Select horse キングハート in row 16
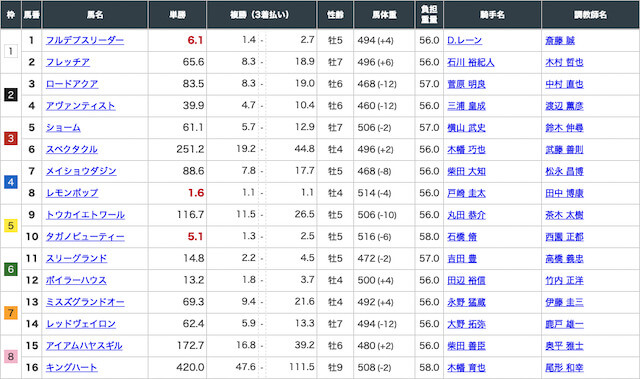 (x=71, y=368)
